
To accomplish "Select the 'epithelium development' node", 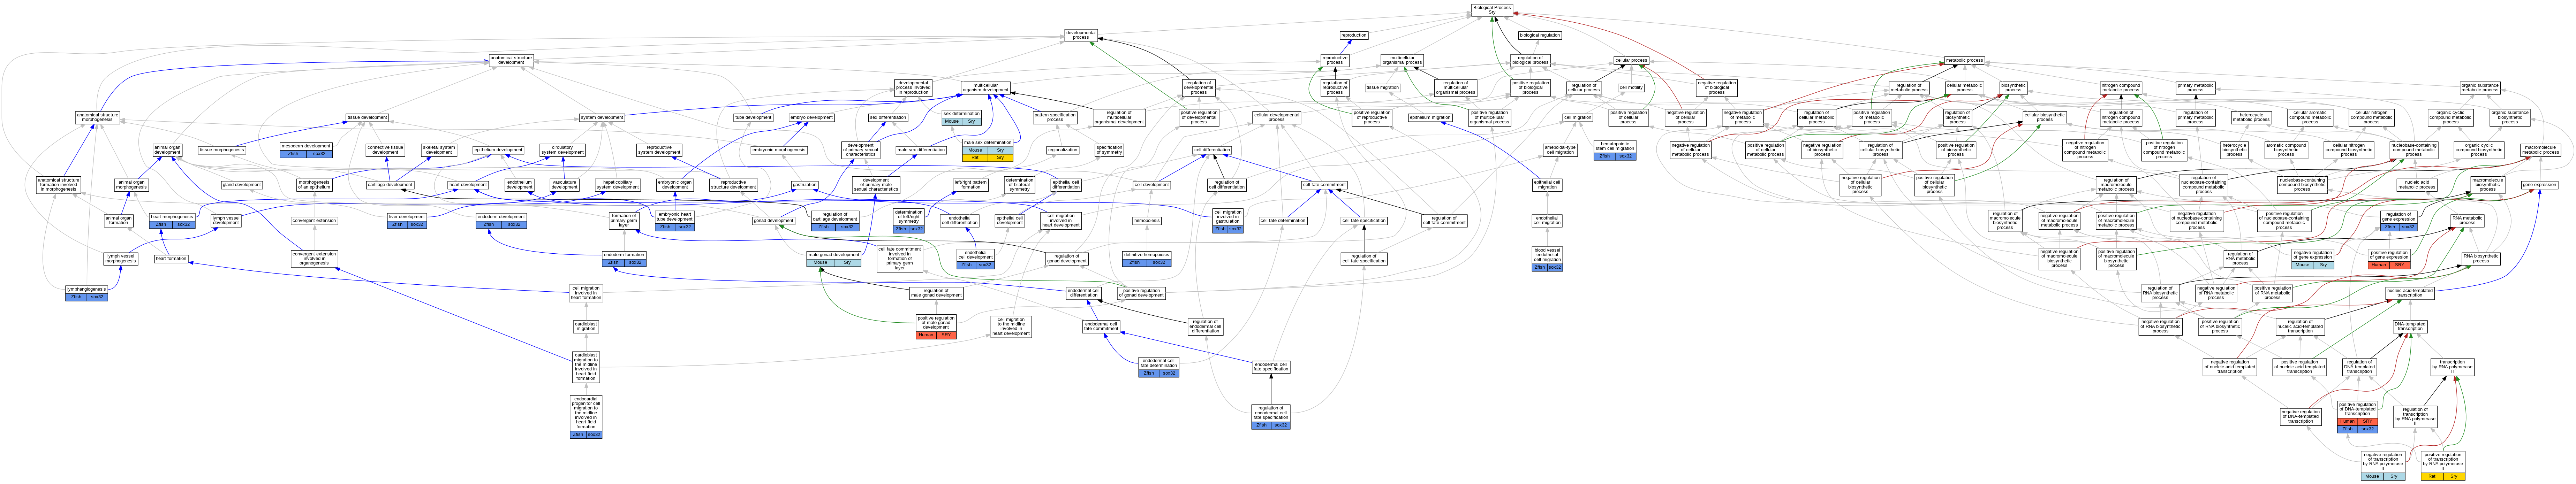I will pos(498,150).
